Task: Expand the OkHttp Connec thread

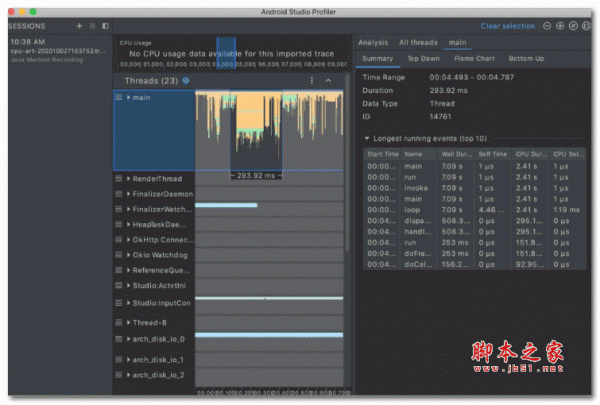Action: pos(129,240)
